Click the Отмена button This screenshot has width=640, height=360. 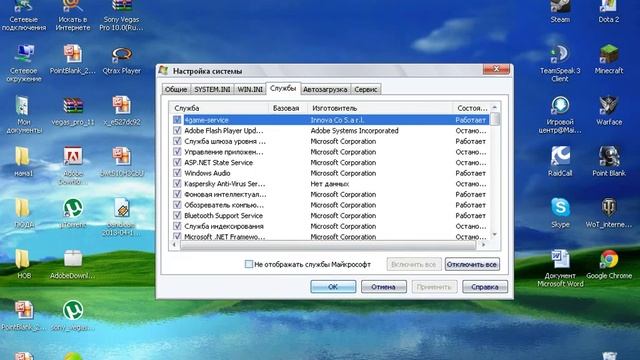coord(383,287)
